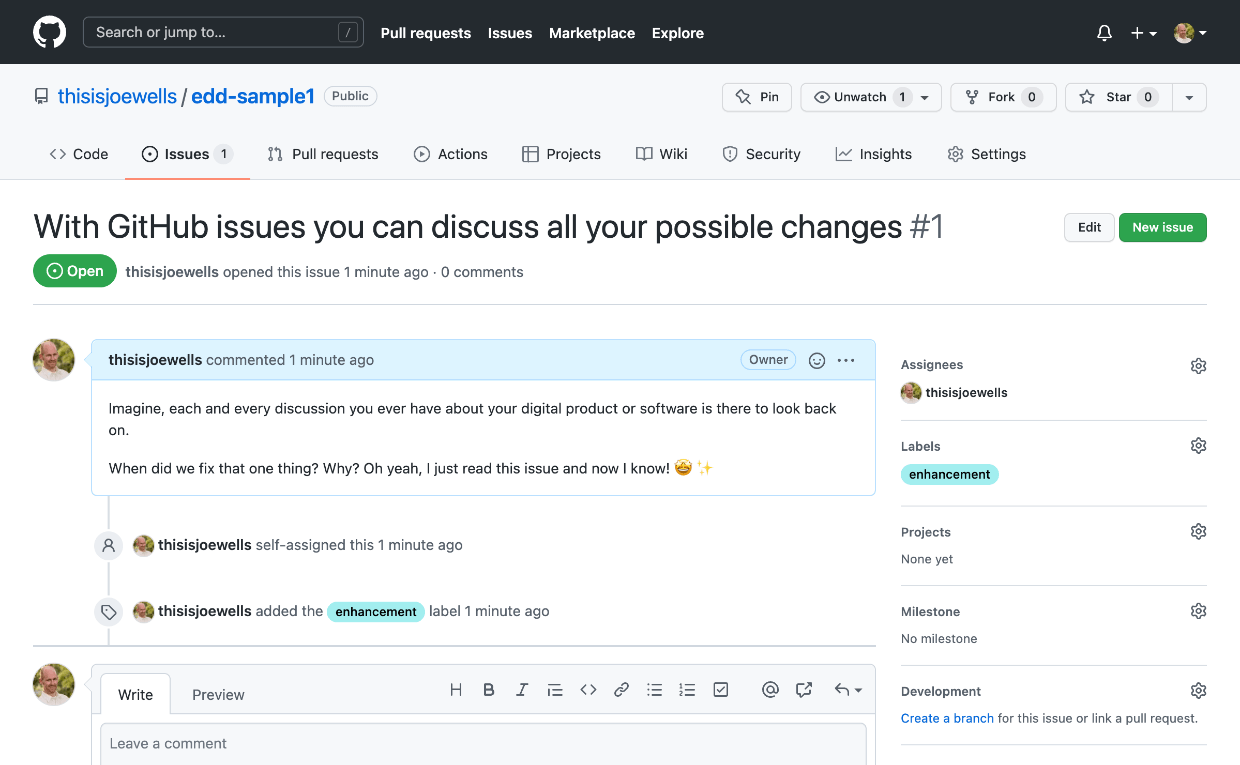
Task: Add a numbered list
Action: (687, 690)
